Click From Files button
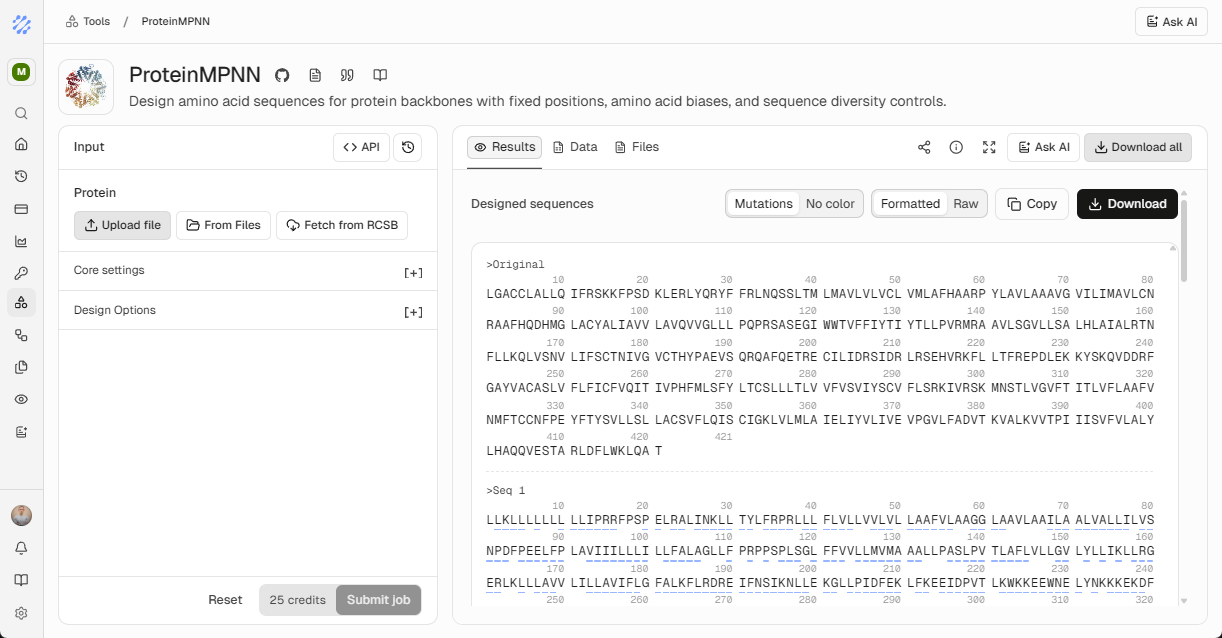 pyautogui.click(x=224, y=225)
